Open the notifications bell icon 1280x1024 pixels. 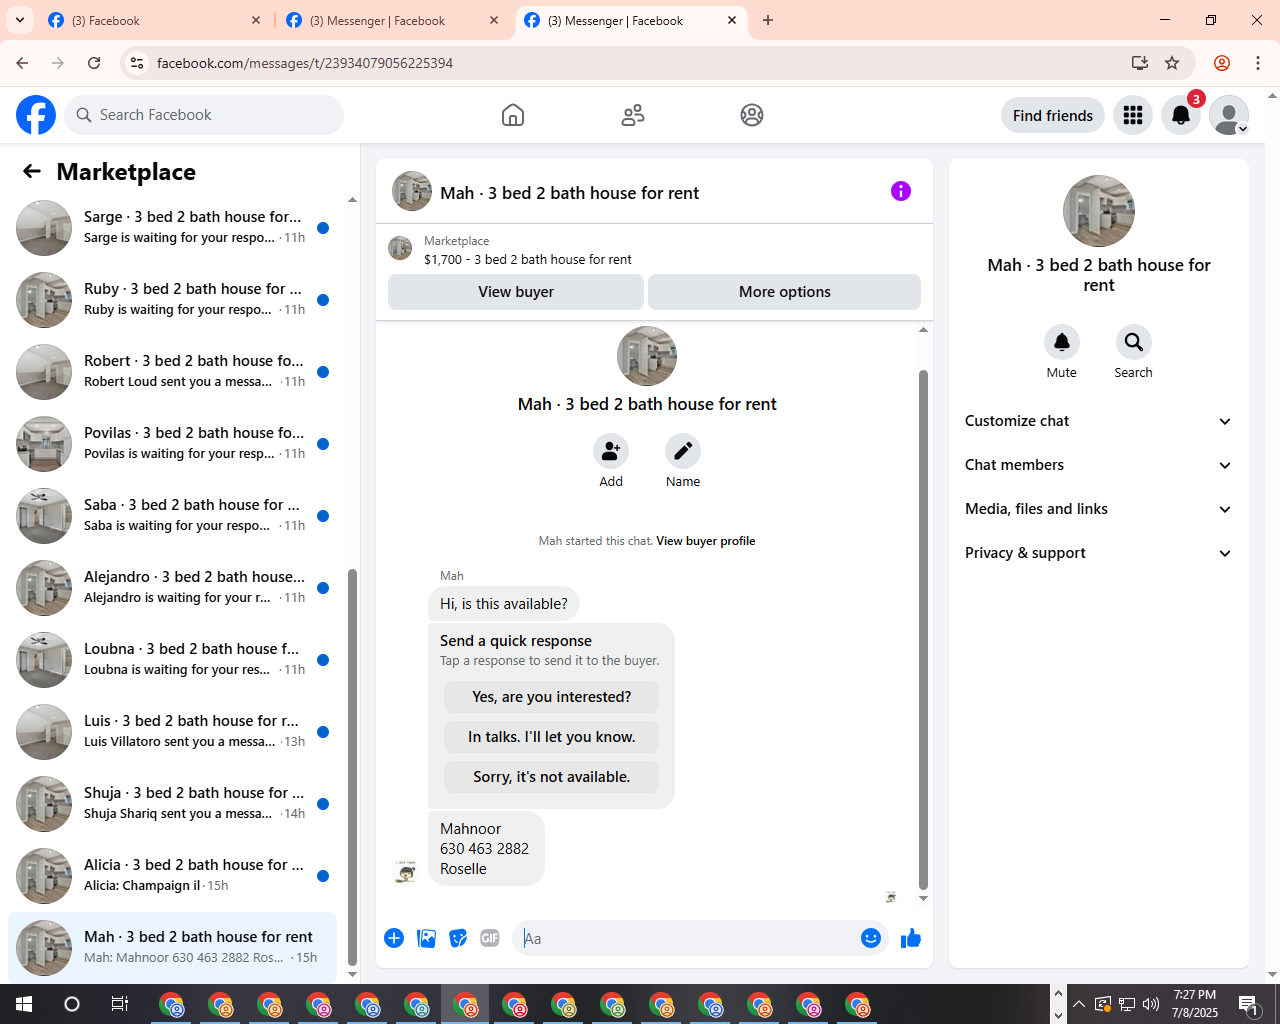[x=1181, y=115]
